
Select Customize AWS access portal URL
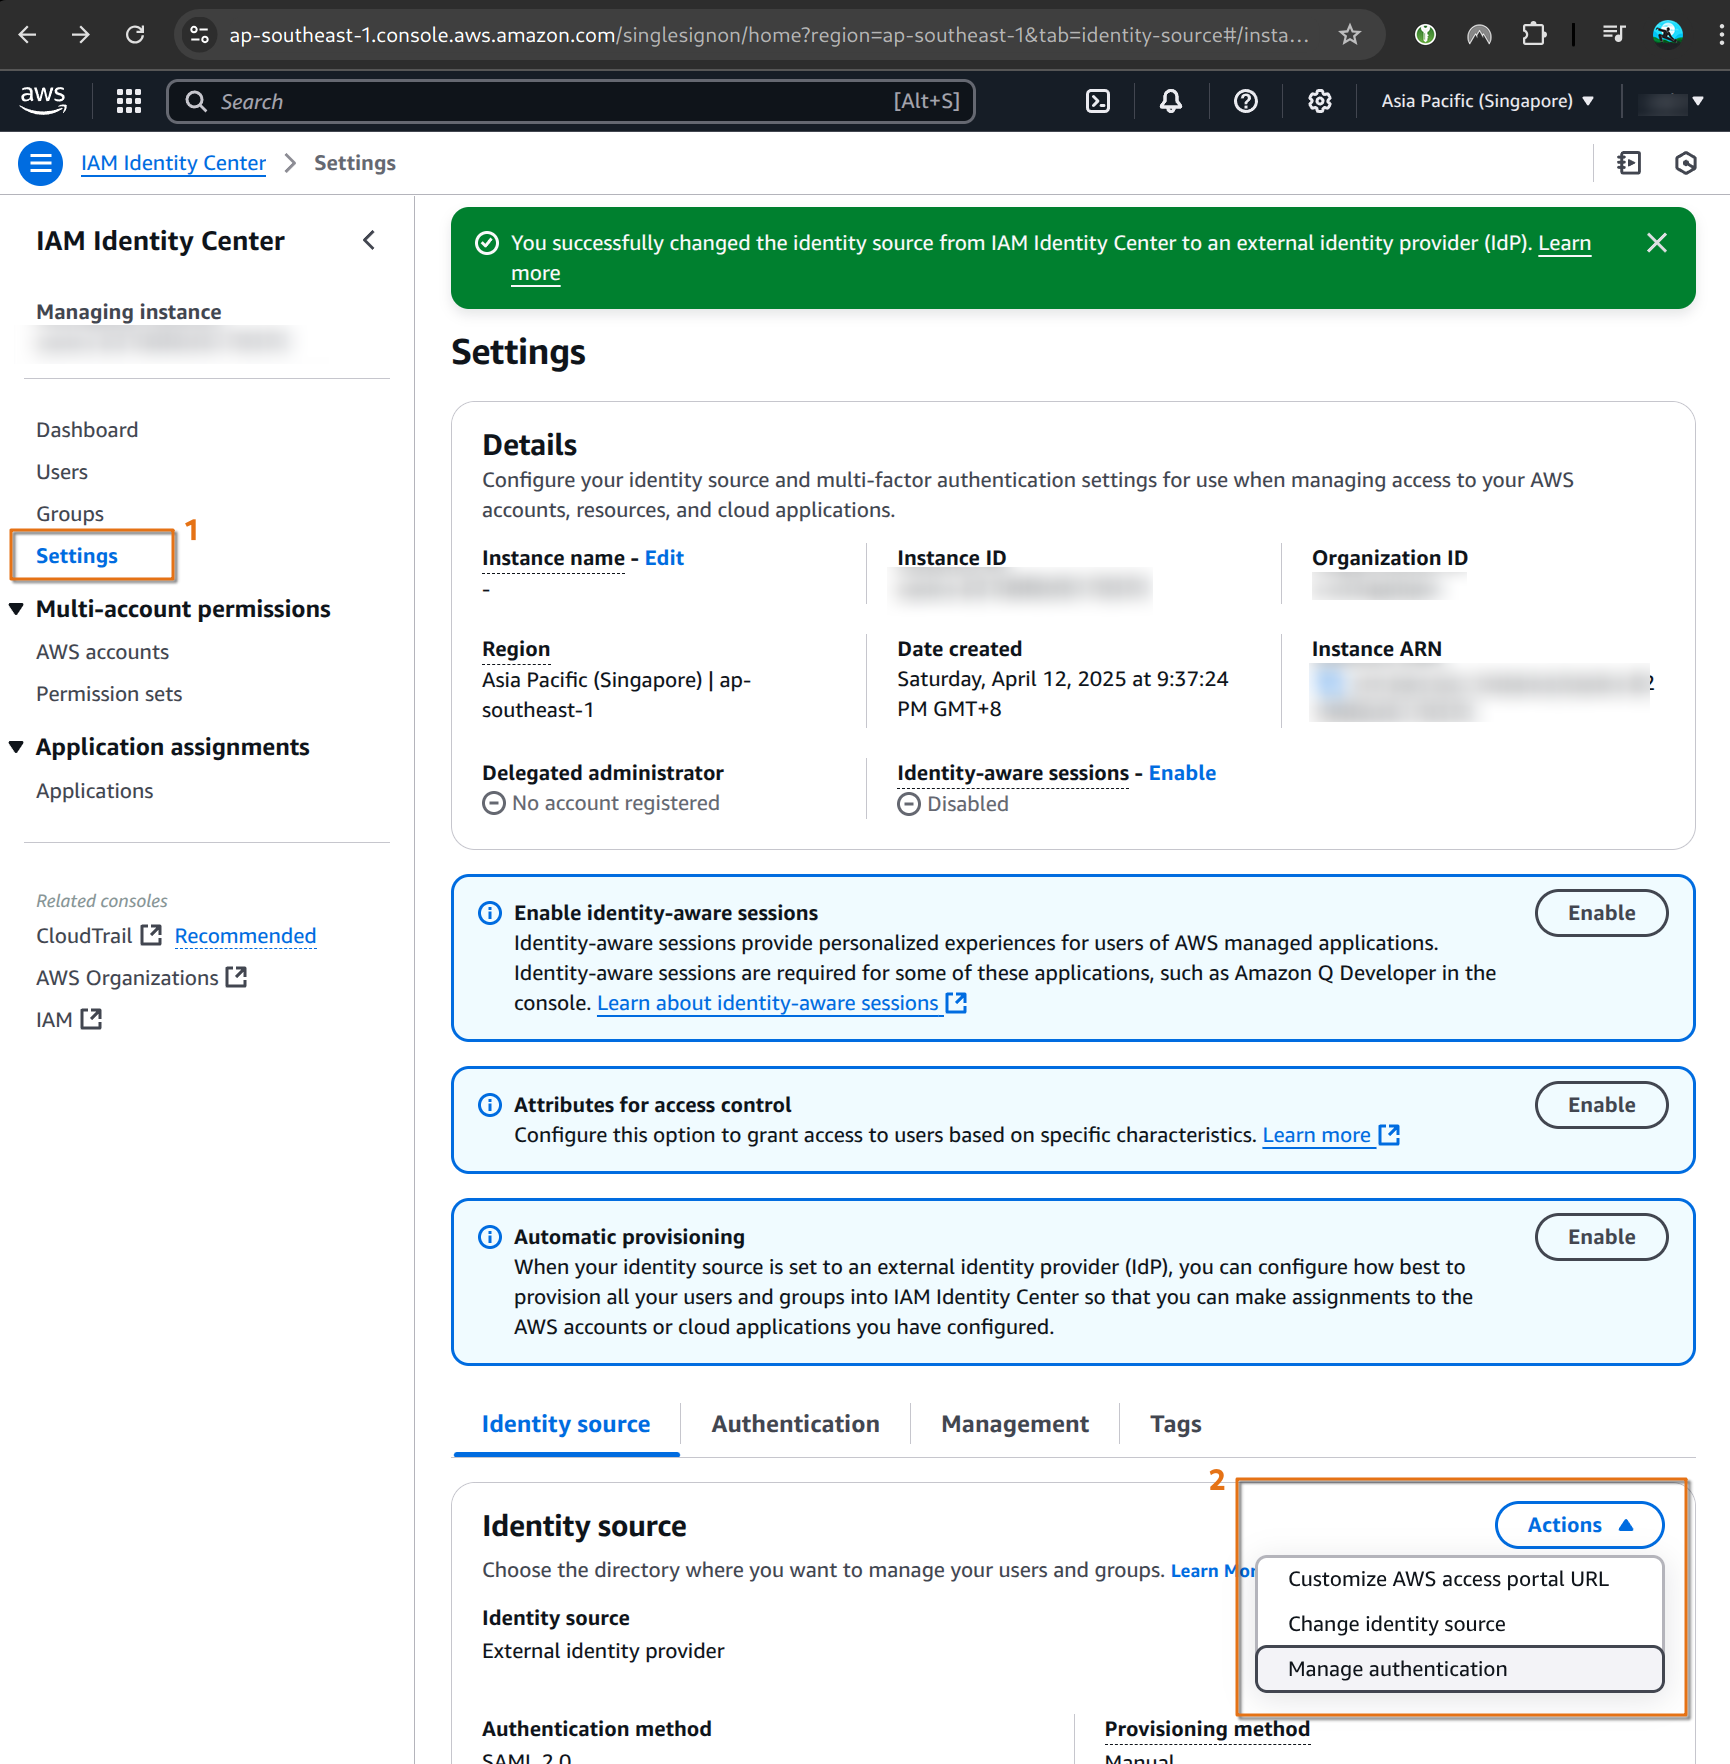(1459, 1579)
